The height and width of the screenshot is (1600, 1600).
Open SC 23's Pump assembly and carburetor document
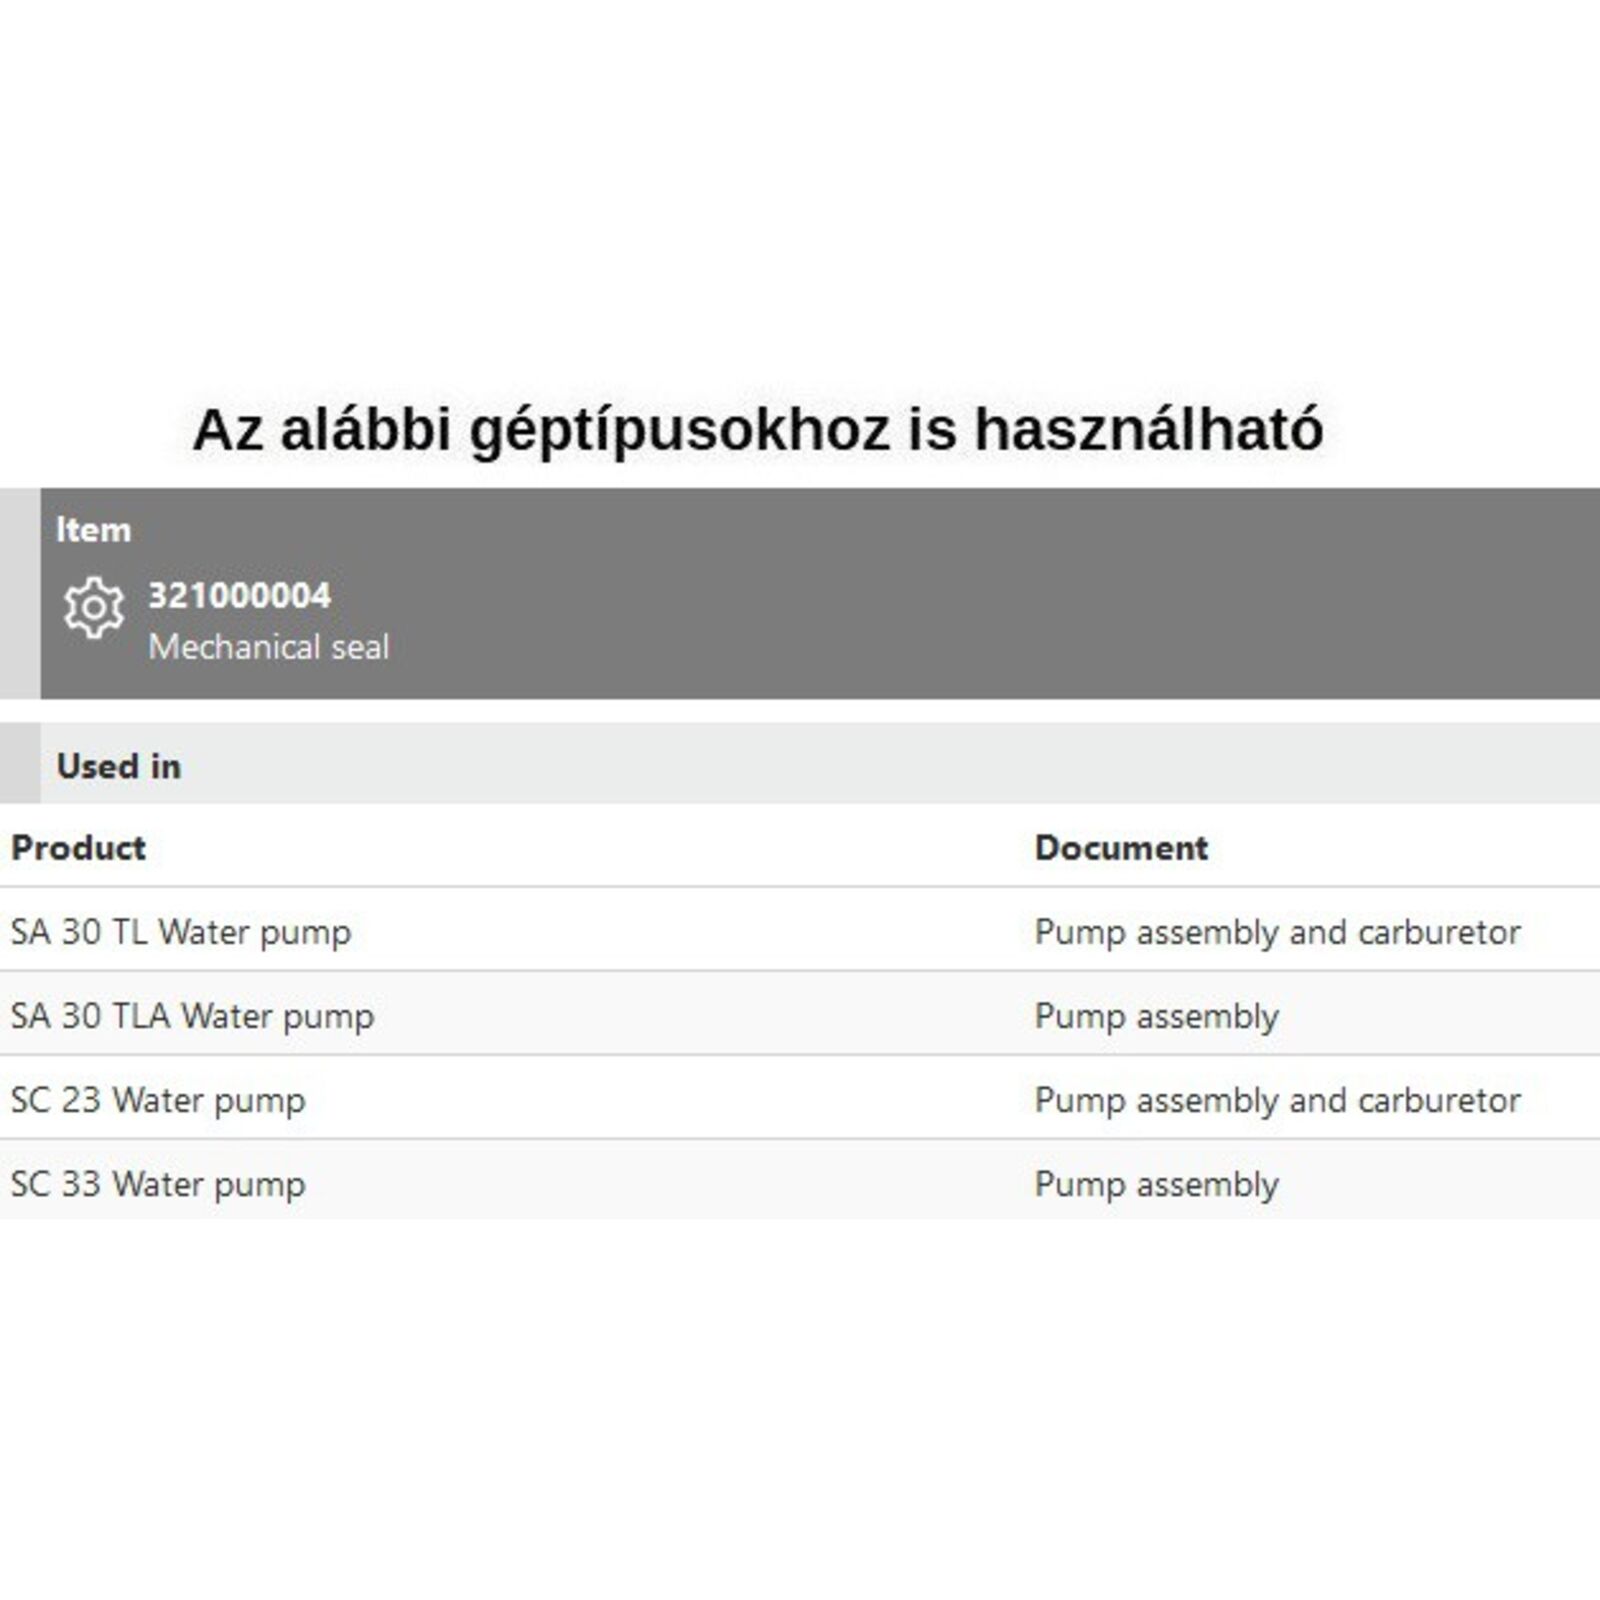(1277, 1100)
